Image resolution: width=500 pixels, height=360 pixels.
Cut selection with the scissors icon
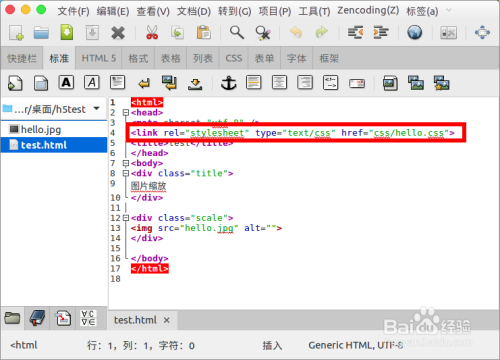152,33
